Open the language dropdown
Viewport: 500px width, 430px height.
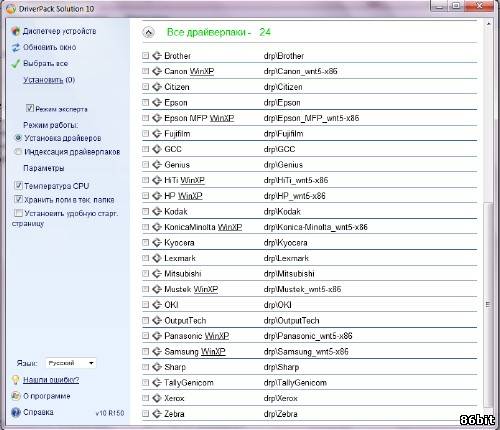[71, 363]
